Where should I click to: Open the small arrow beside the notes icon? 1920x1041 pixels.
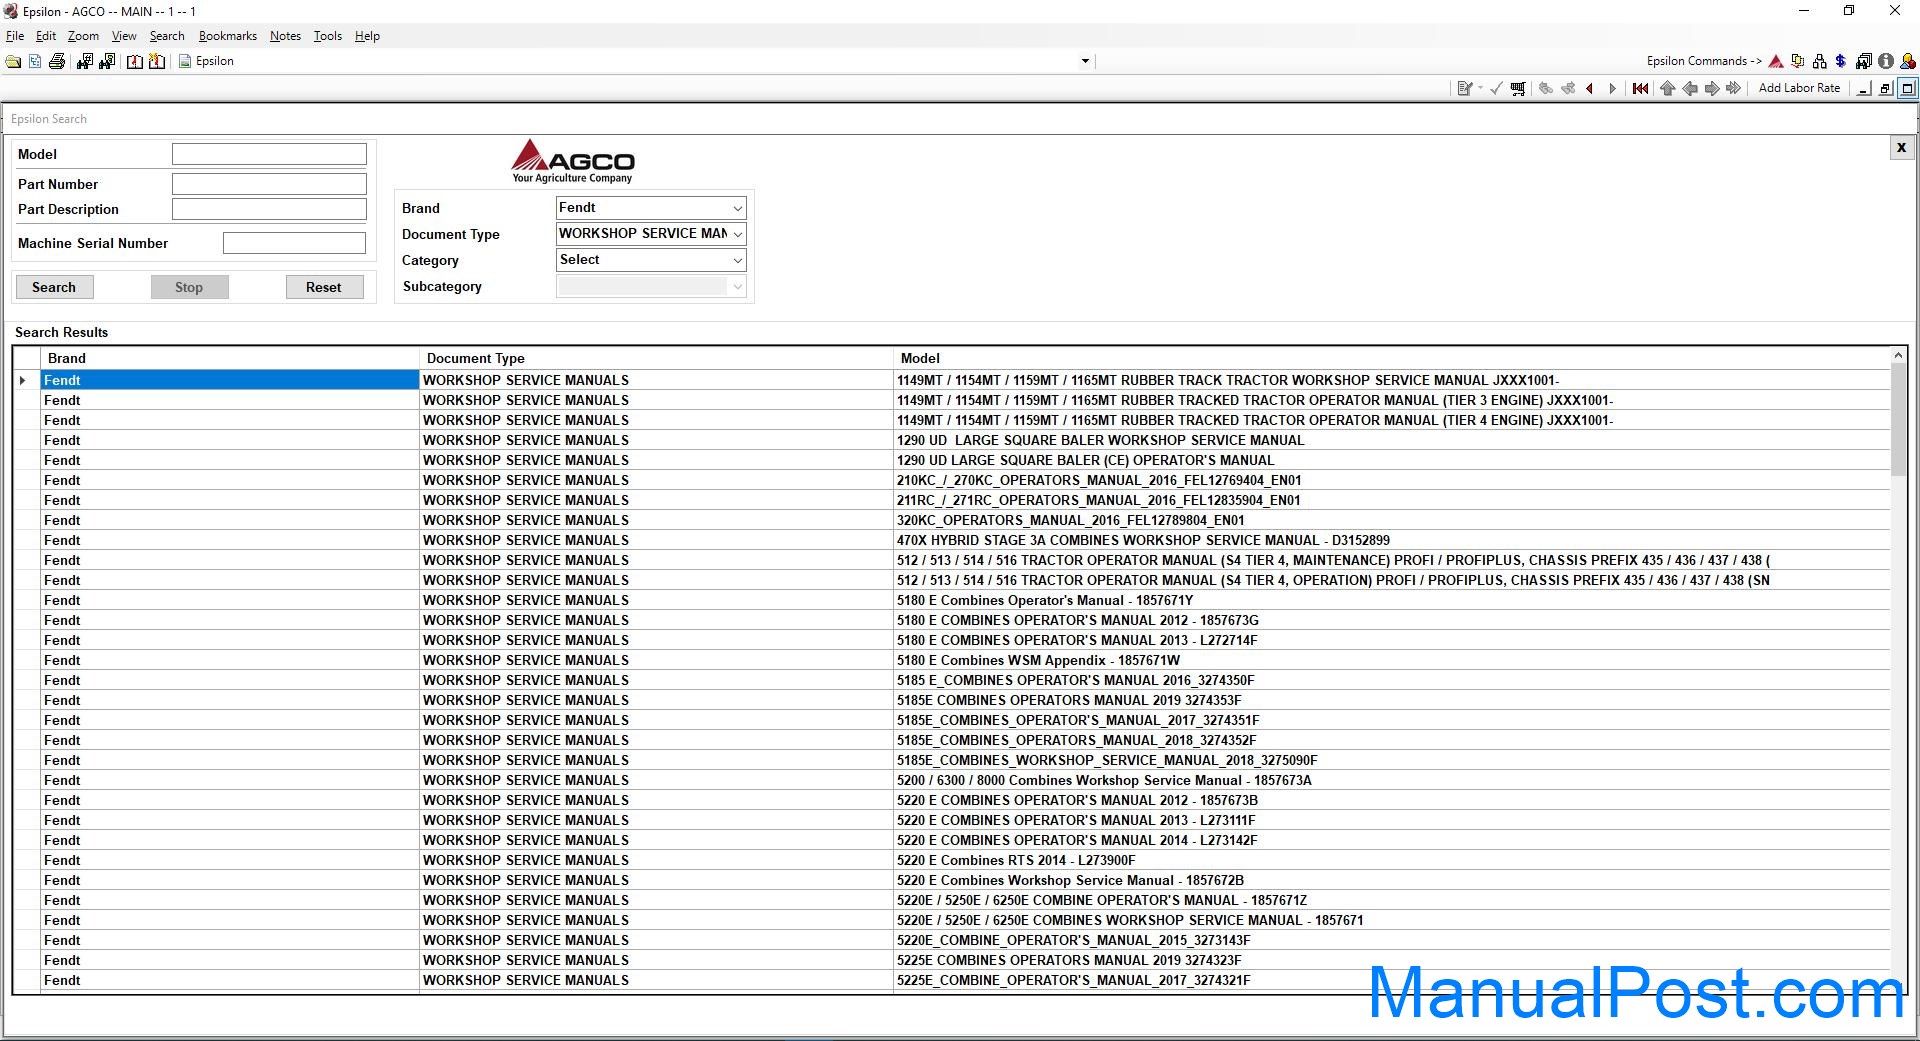pyautogui.click(x=1480, y=88)
